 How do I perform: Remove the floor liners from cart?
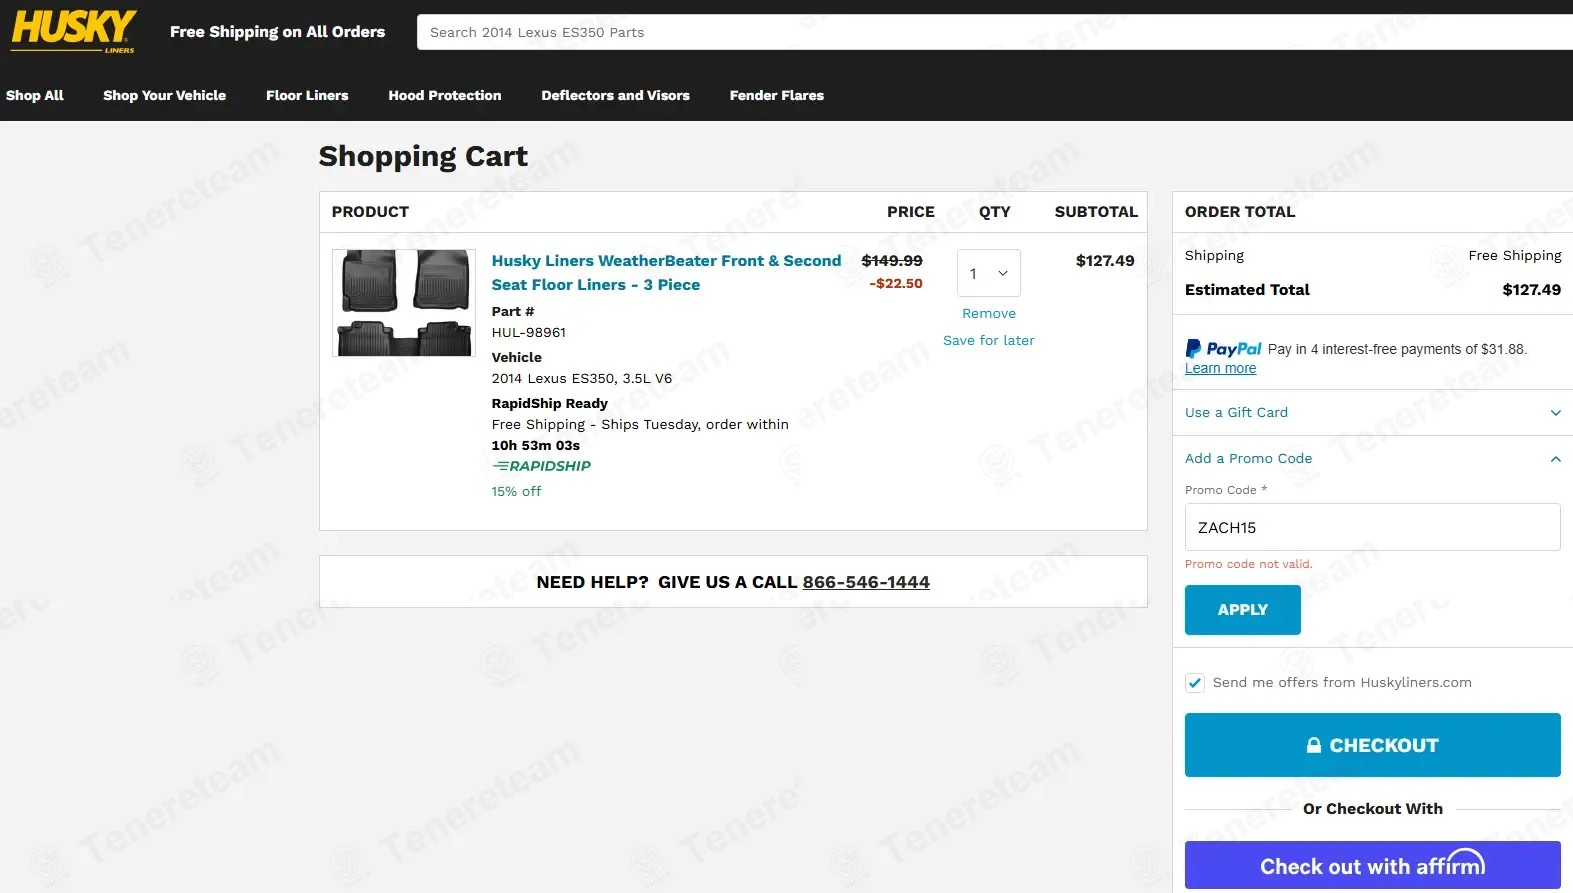989,314
